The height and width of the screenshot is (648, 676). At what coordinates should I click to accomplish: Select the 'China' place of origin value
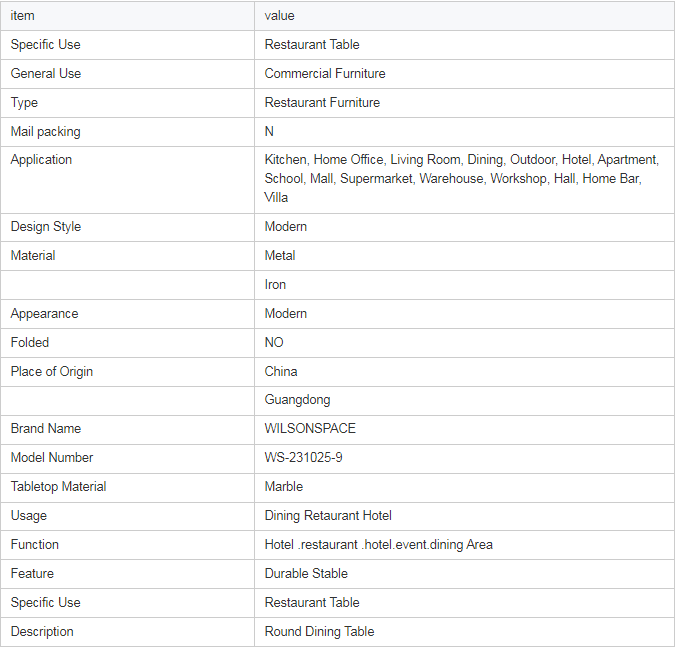(281, 372)
